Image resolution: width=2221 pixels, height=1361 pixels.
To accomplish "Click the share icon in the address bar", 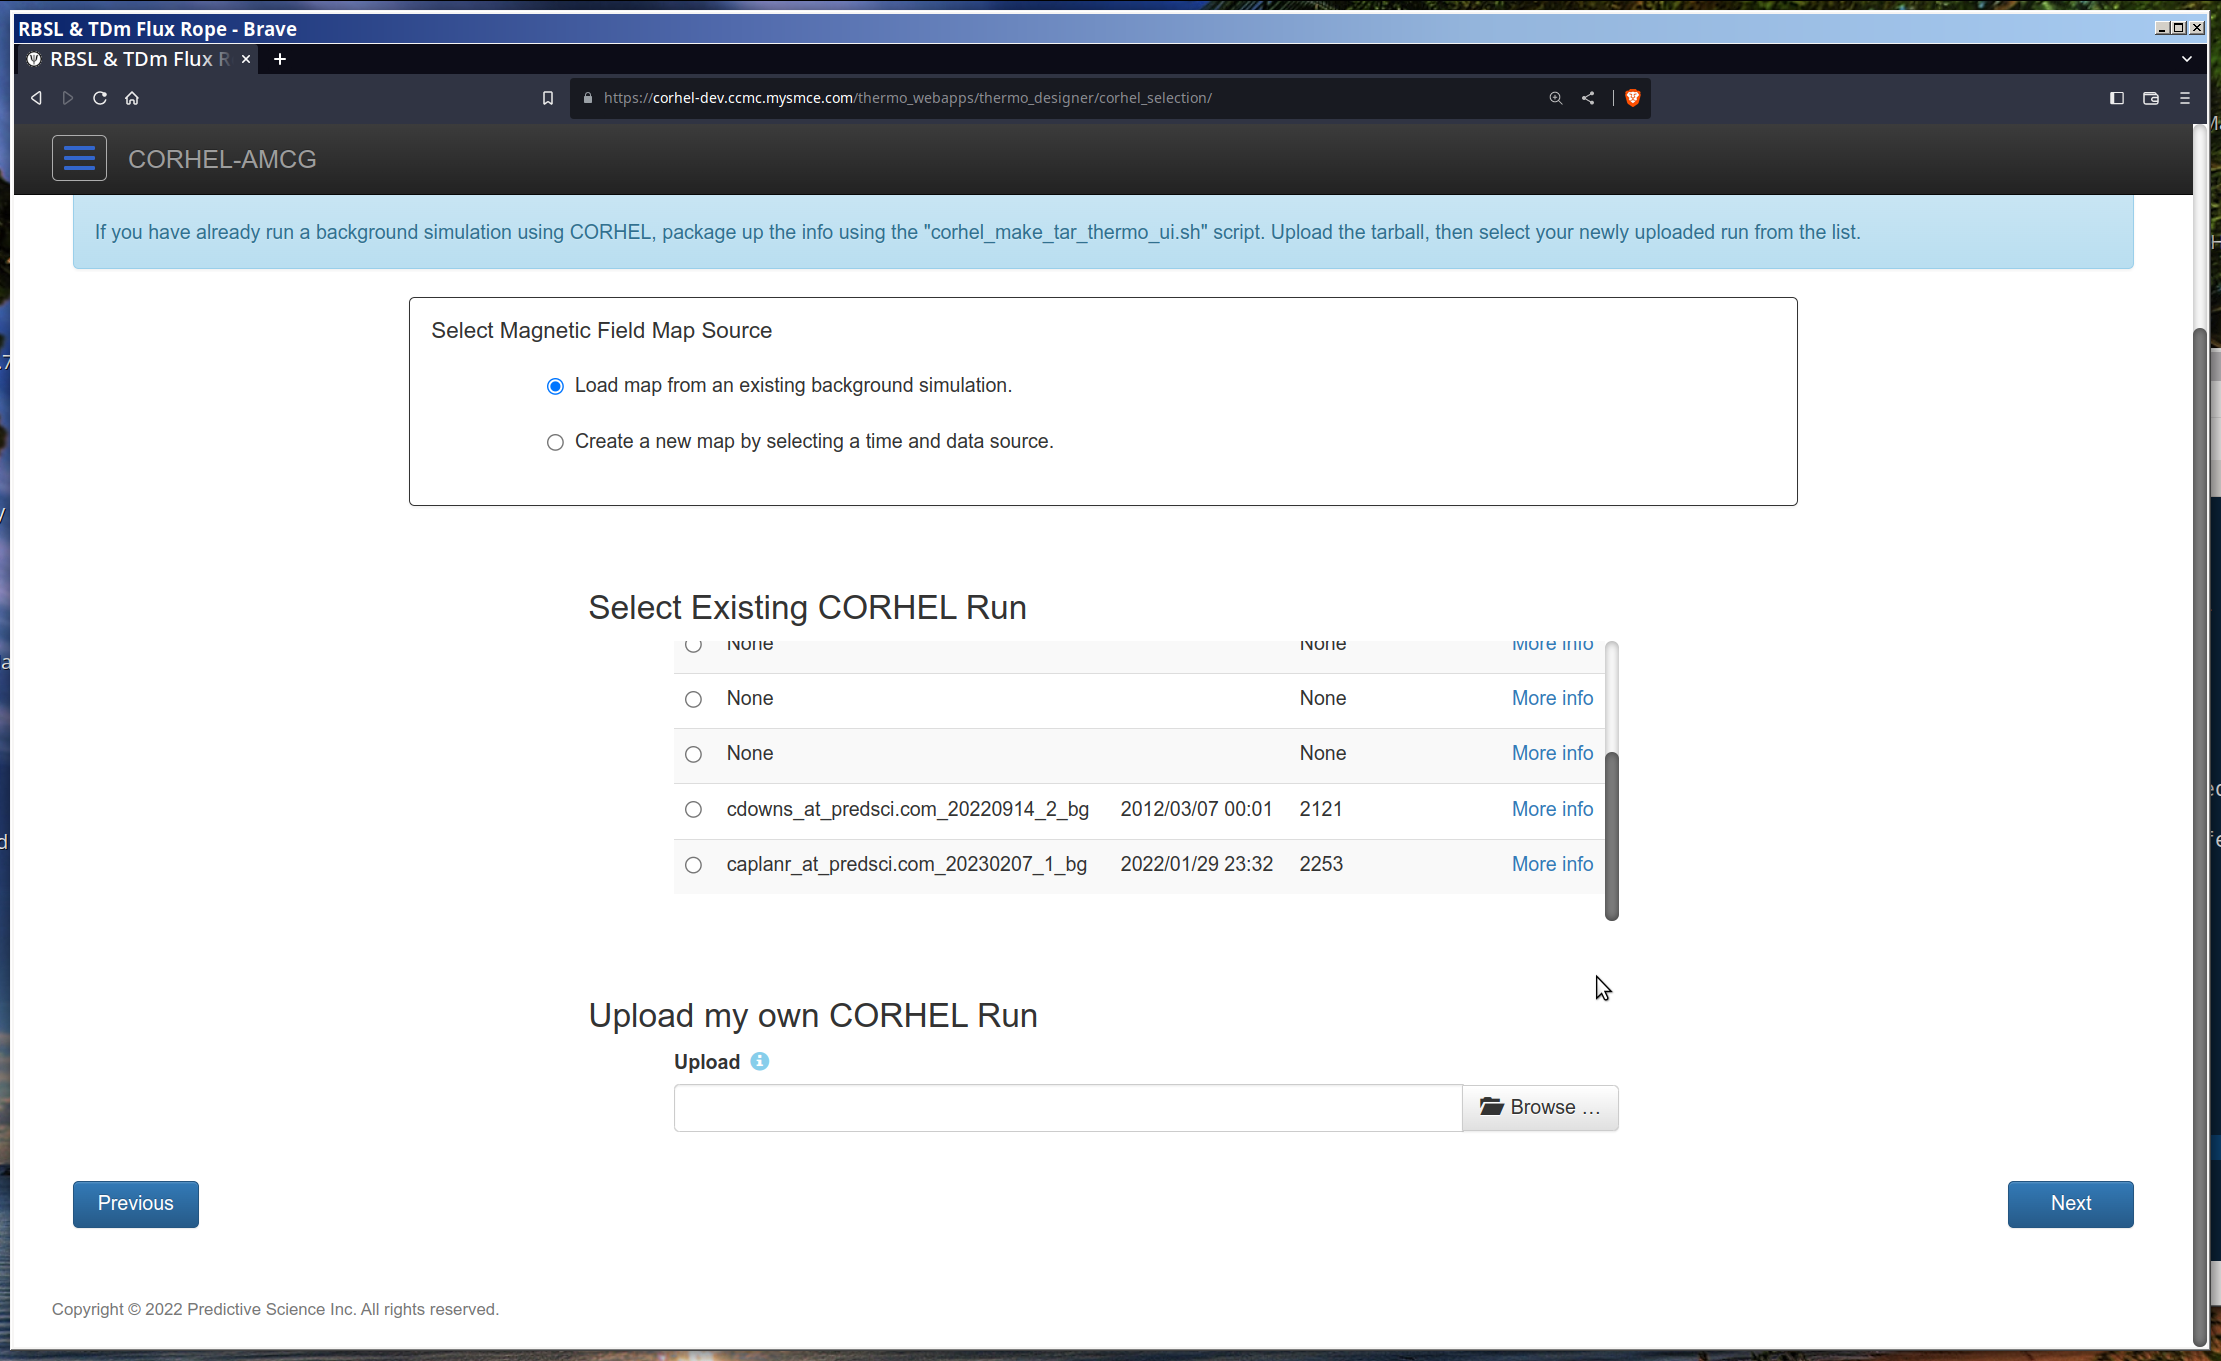I will point(1588,98).
